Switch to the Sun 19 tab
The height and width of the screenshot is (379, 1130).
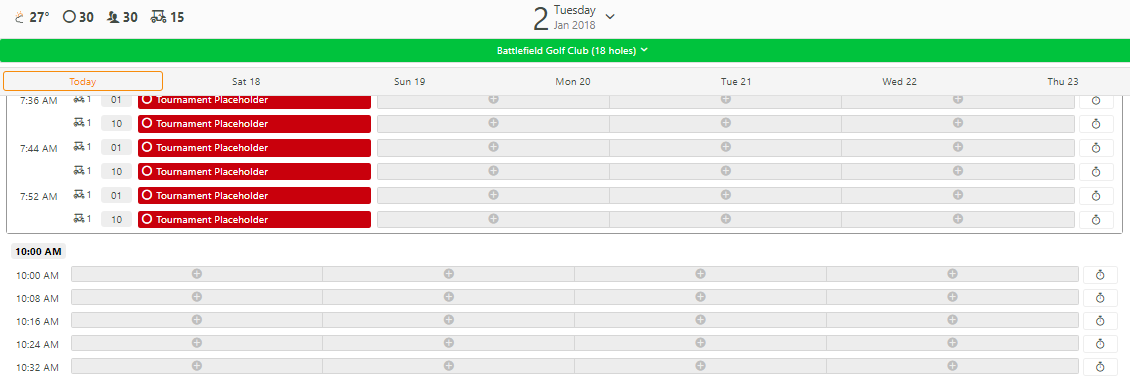pos(409,81)
